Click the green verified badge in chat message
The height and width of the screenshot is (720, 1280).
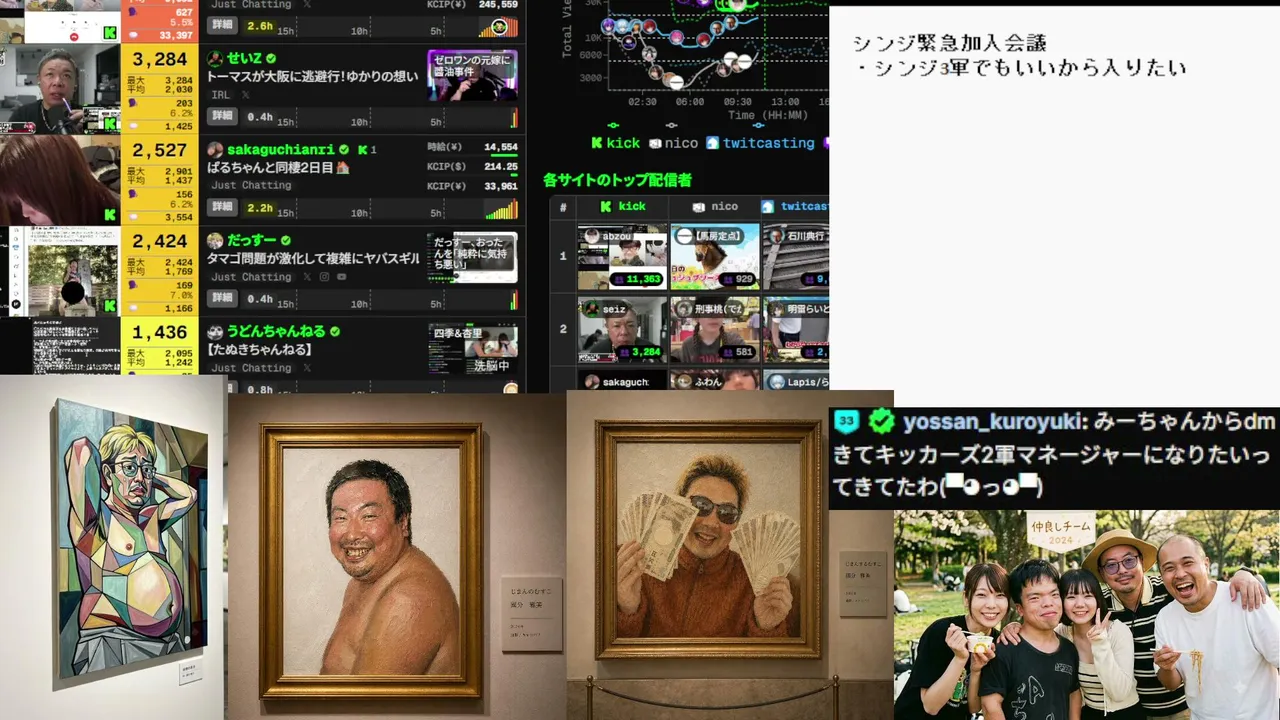coord(881,422)
